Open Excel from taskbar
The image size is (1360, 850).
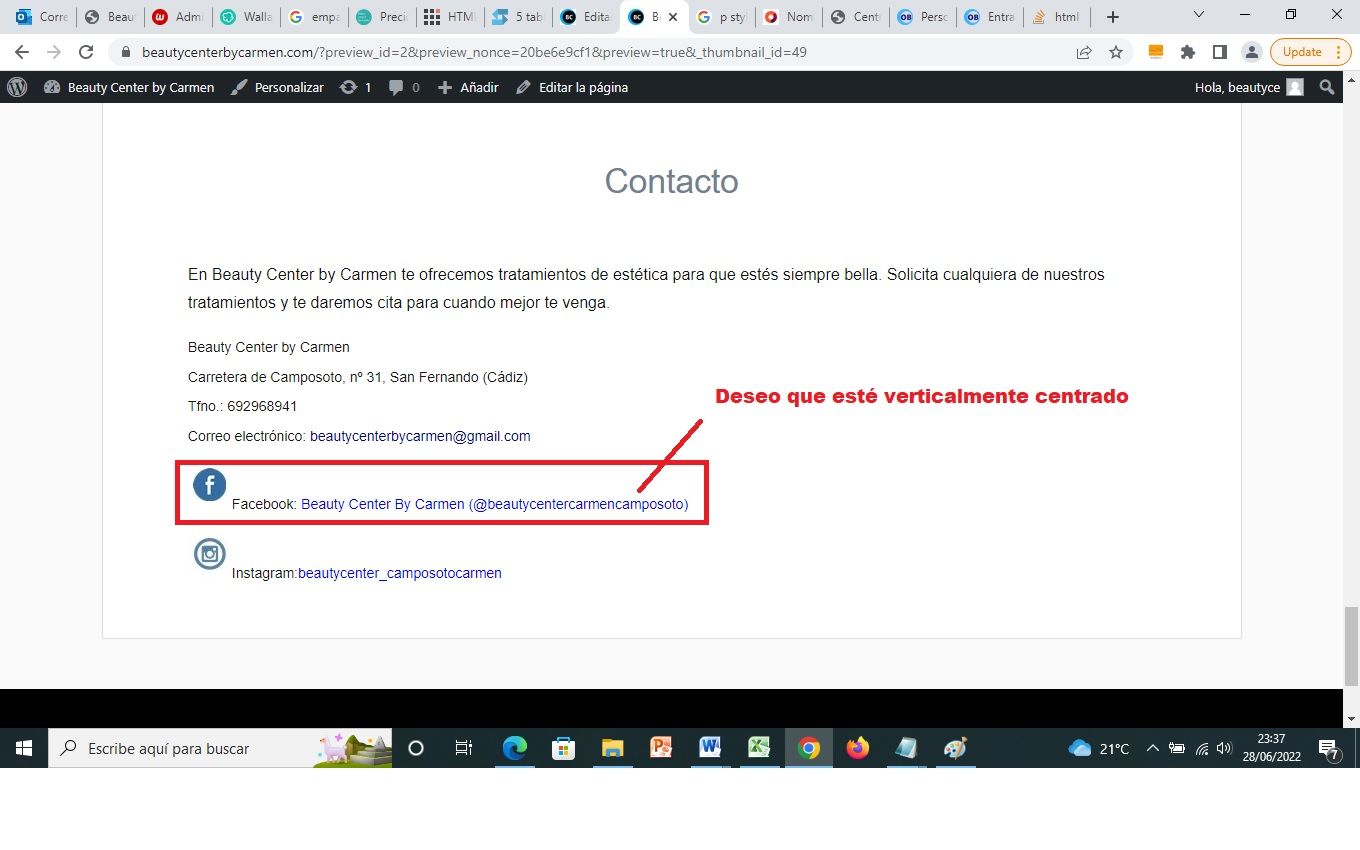759,748
